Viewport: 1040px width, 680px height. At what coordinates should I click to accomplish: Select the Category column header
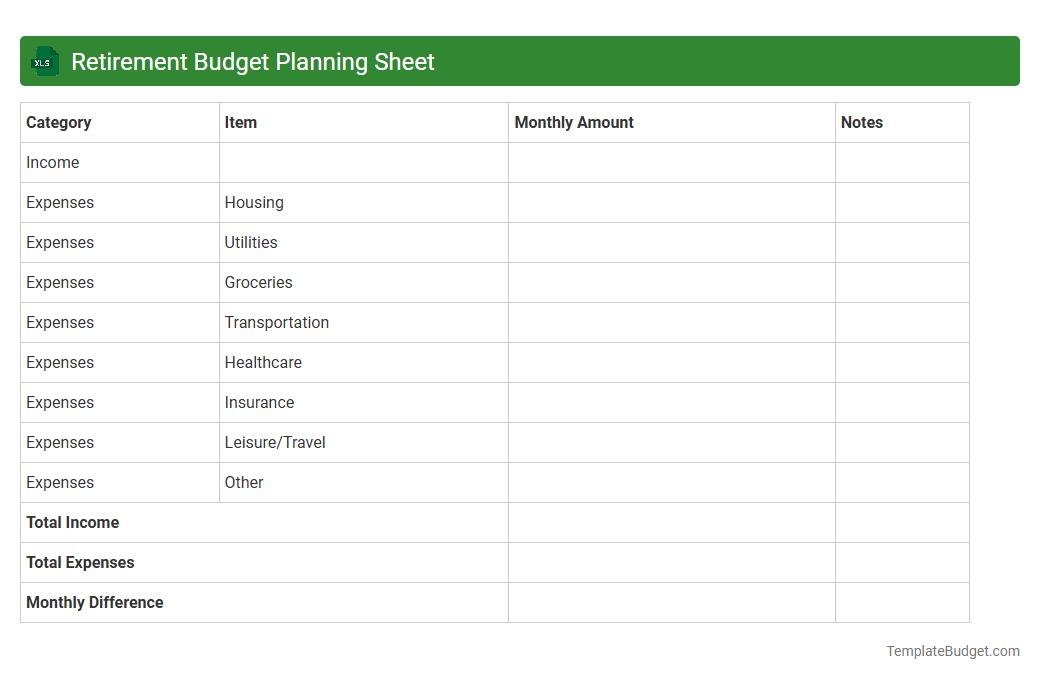(59, 122)
